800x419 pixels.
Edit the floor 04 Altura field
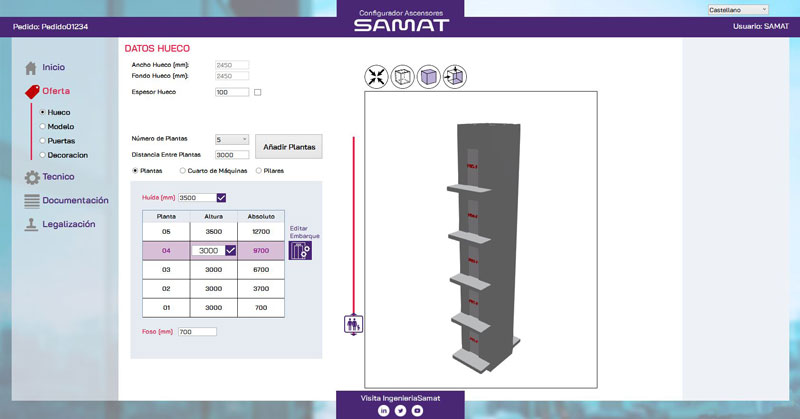209,251
